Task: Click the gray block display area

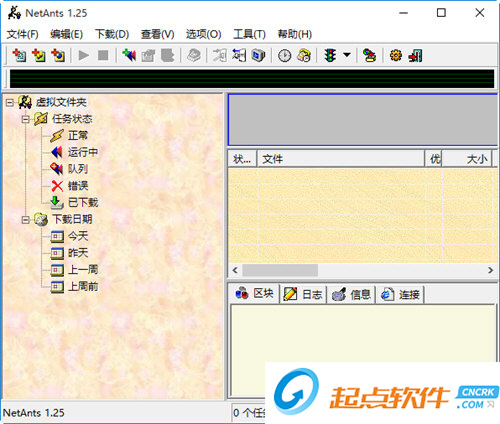Action: click(x=363, y=120)
